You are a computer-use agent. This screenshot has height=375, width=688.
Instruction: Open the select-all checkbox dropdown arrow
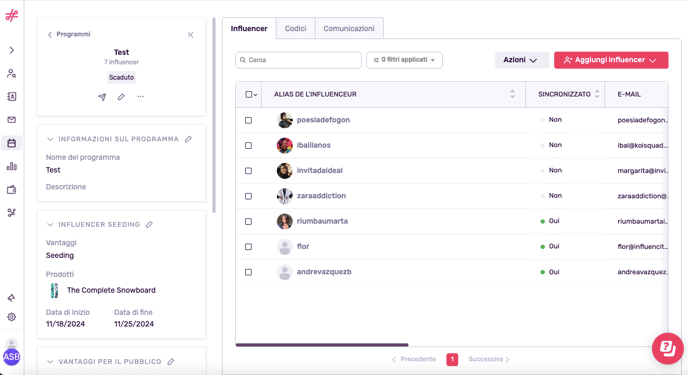point(255,95)
